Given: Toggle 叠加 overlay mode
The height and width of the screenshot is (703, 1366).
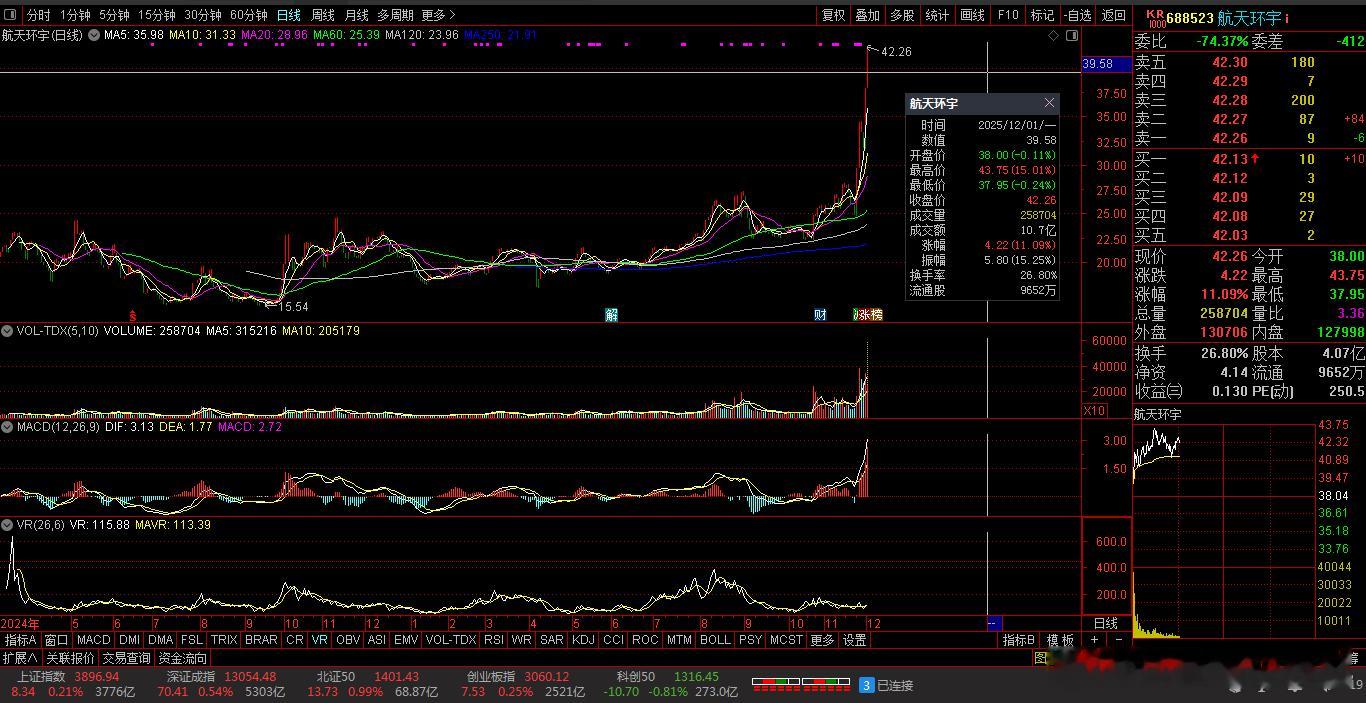Looking at the screenshot, I should coord(867,15).
